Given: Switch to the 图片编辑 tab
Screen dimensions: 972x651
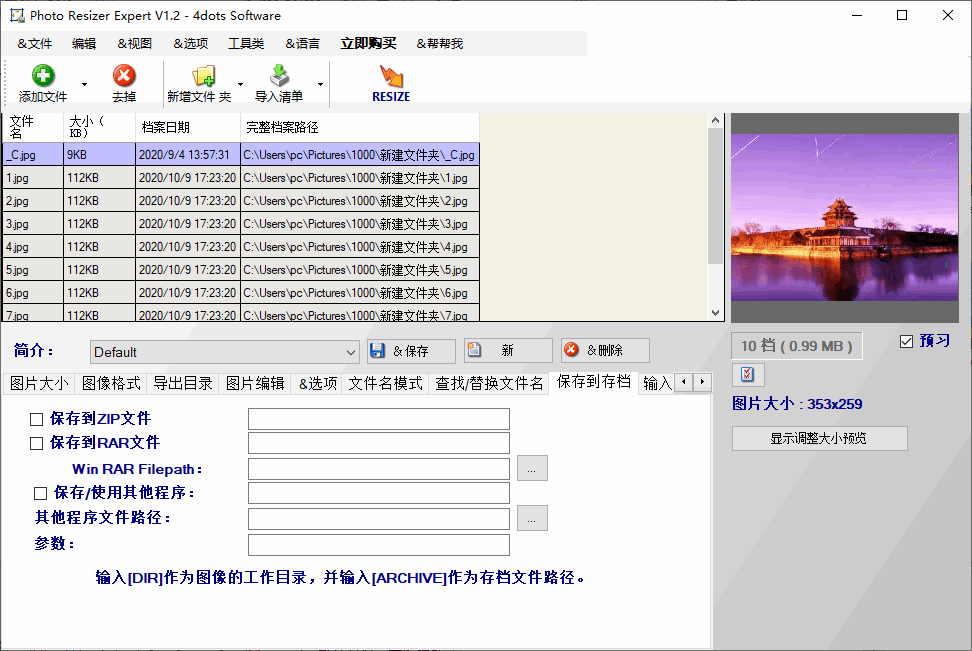Looking at the screenshot, I should pos(255,384).
